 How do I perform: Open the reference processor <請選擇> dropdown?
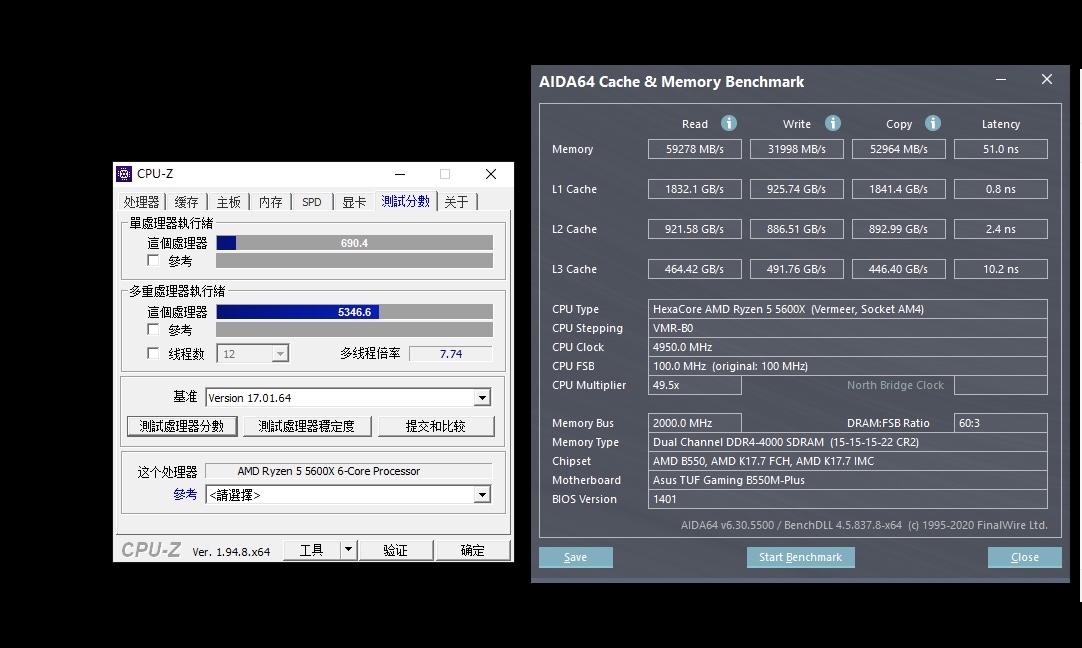[x=483, y=493]
